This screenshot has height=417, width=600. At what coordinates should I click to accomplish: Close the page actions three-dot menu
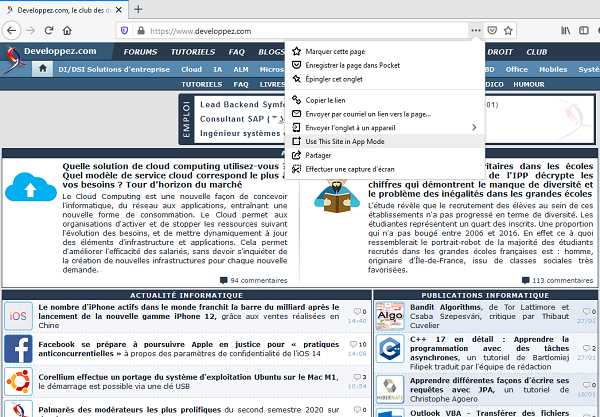pos(476,31)
